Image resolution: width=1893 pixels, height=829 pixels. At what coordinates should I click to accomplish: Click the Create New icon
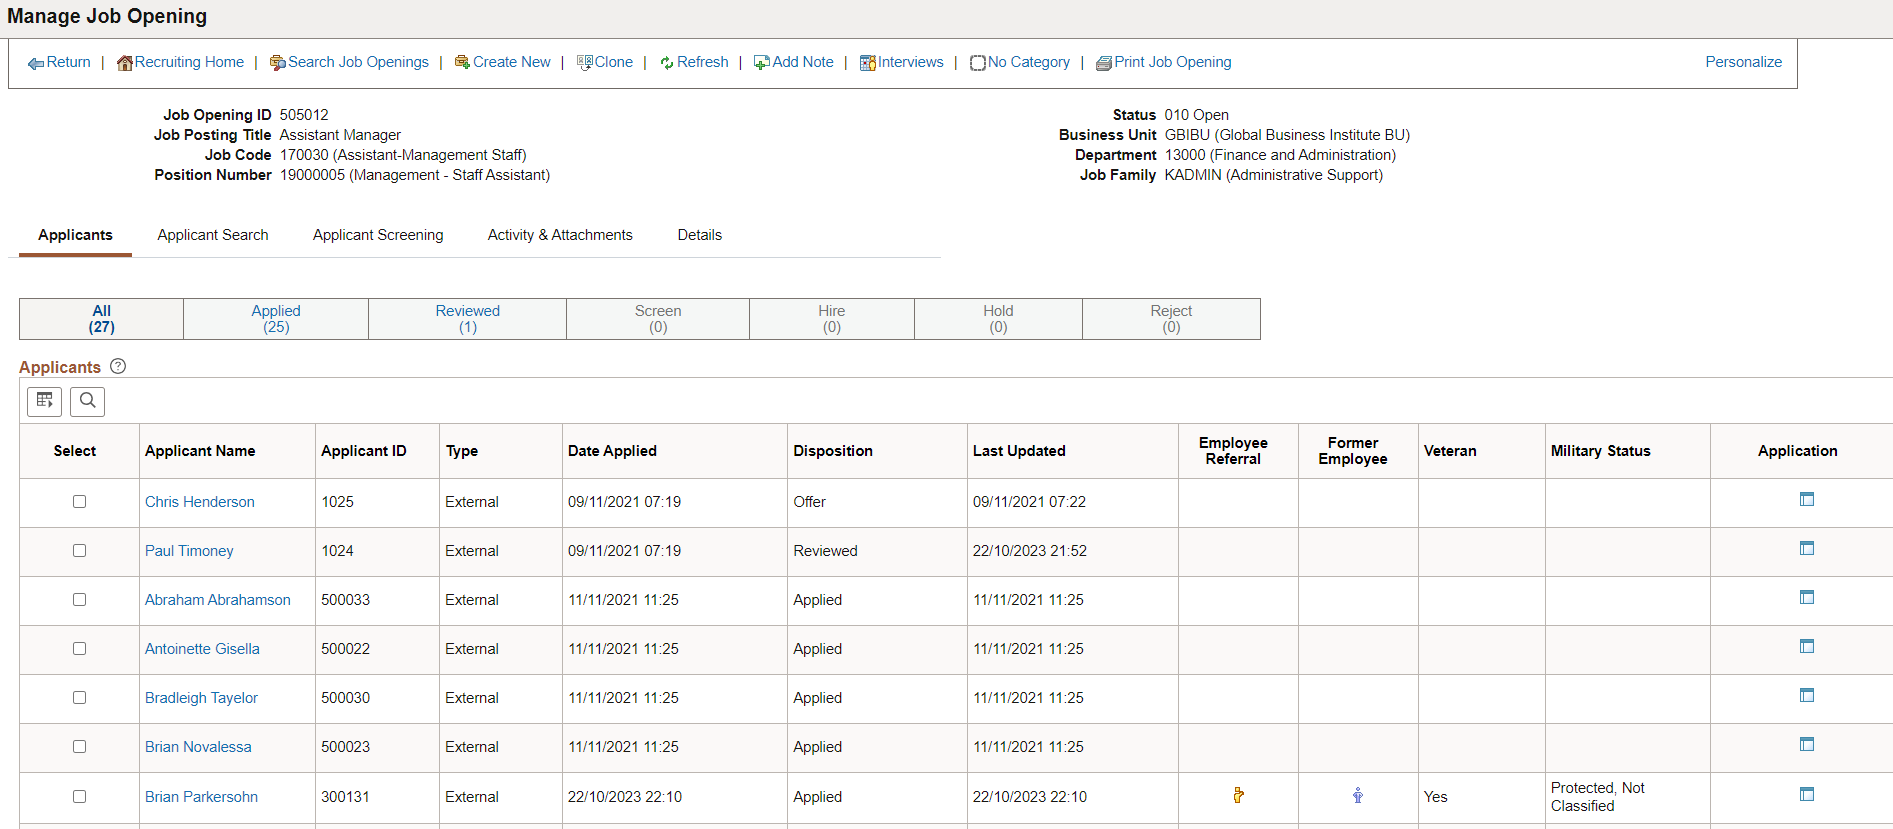462,62
